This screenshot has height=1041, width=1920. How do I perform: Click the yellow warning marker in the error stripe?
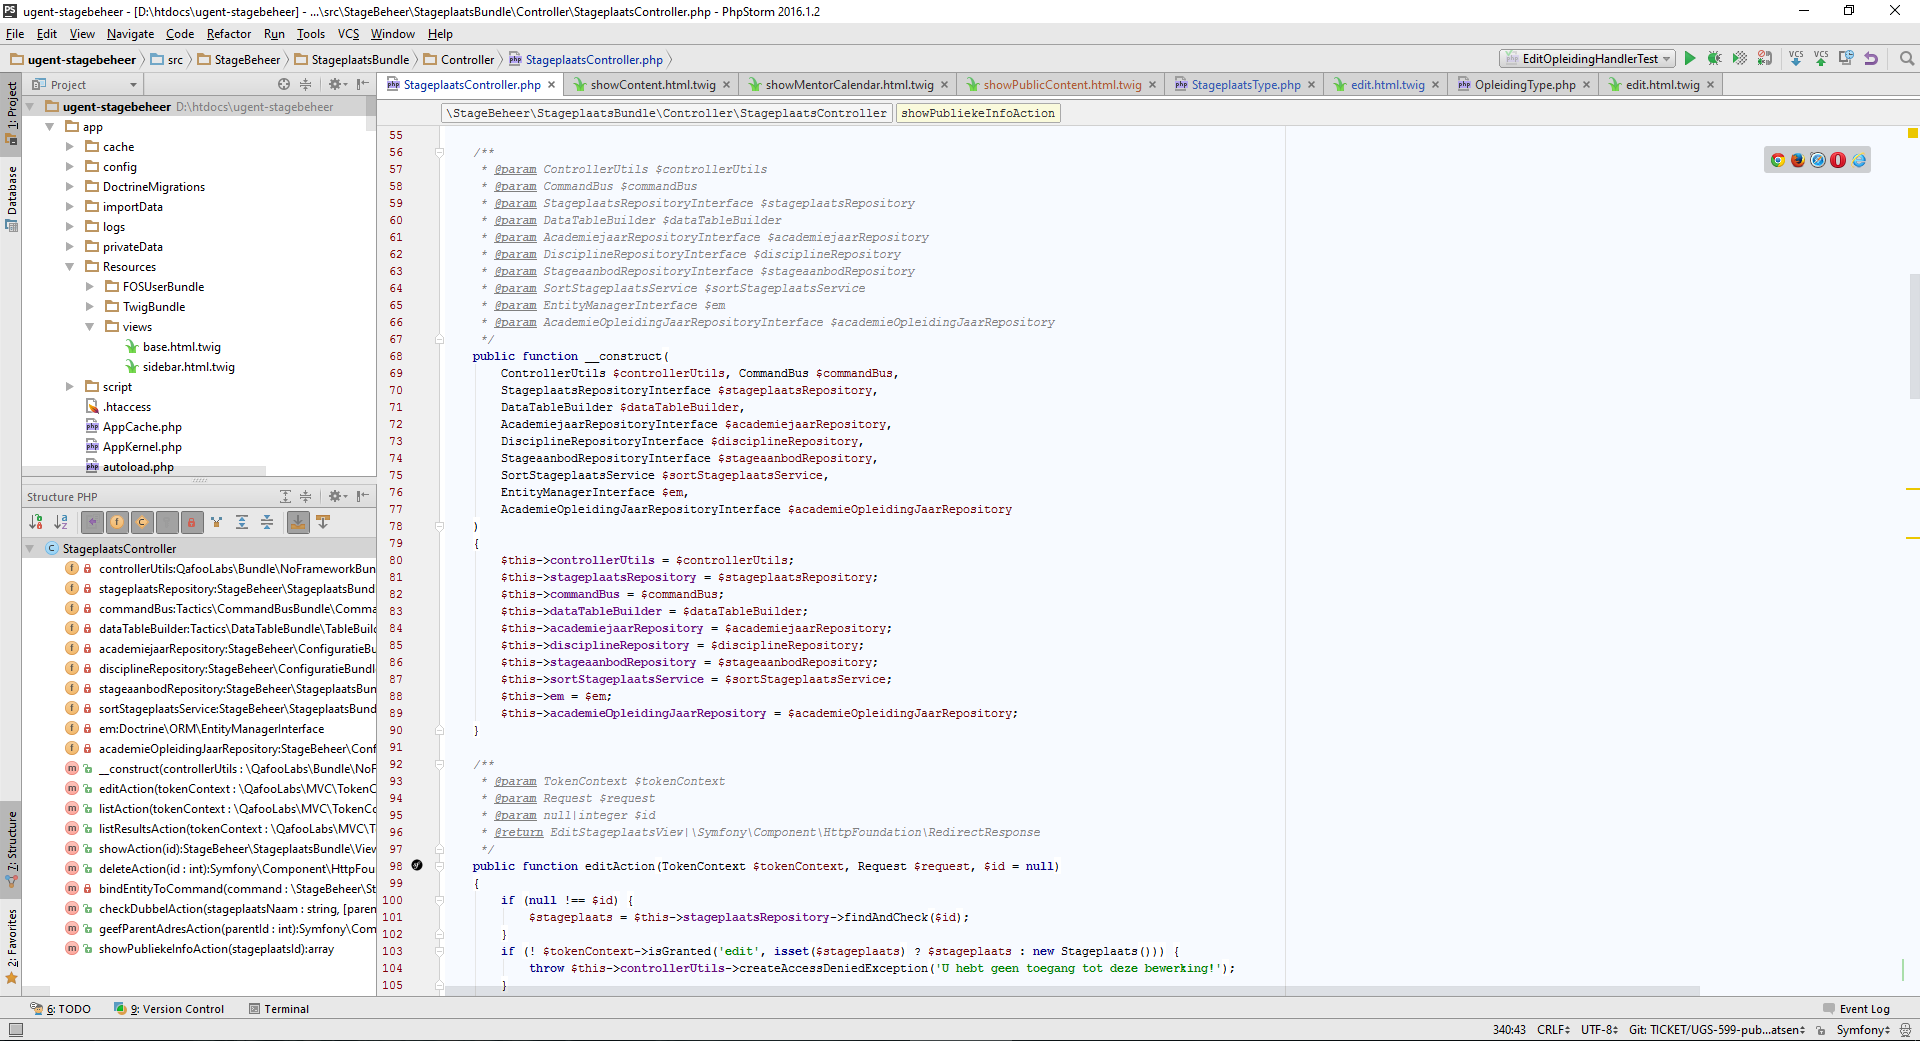1912,133
